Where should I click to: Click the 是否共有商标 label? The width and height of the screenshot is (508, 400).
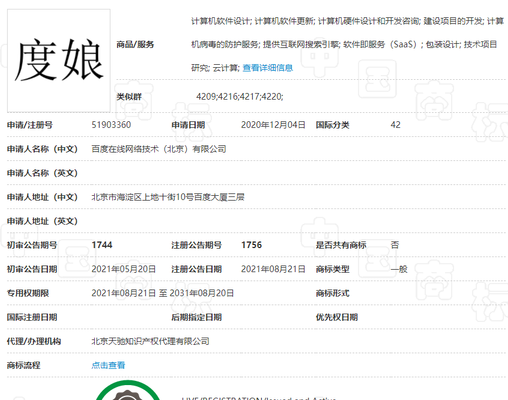click(341, 245)
